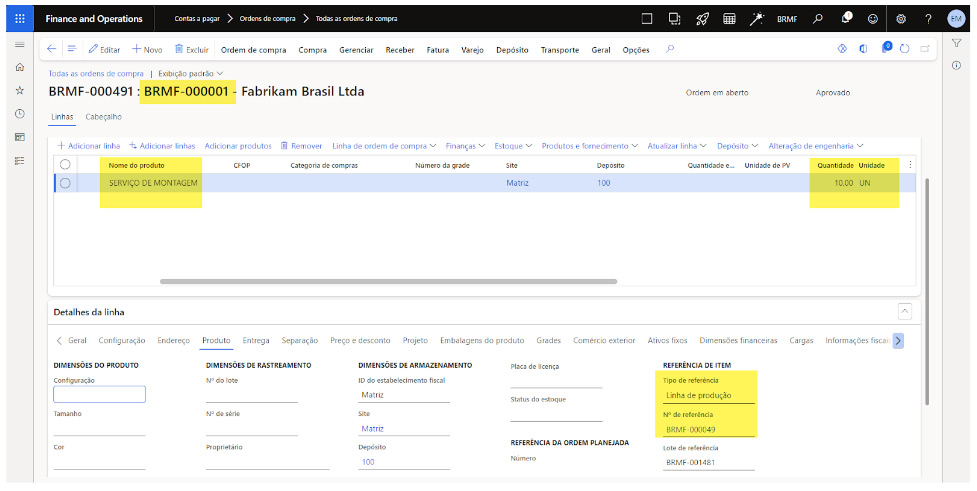Expand the Finanças dropdown menu

click(466, 145)
